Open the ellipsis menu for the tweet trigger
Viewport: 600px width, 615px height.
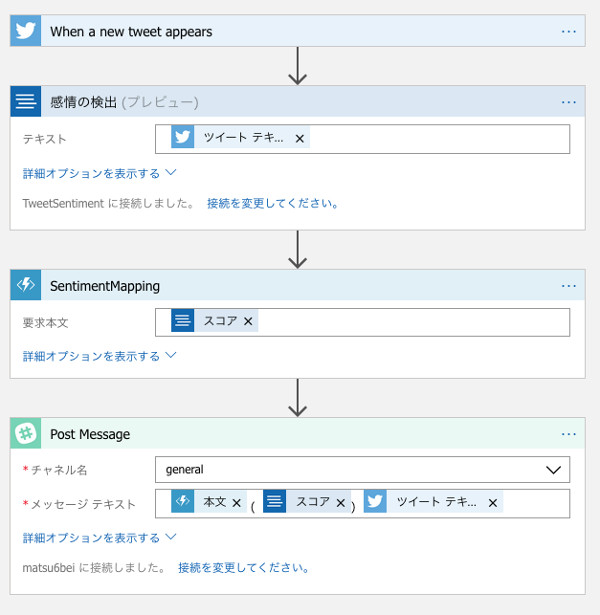(569, 31)
